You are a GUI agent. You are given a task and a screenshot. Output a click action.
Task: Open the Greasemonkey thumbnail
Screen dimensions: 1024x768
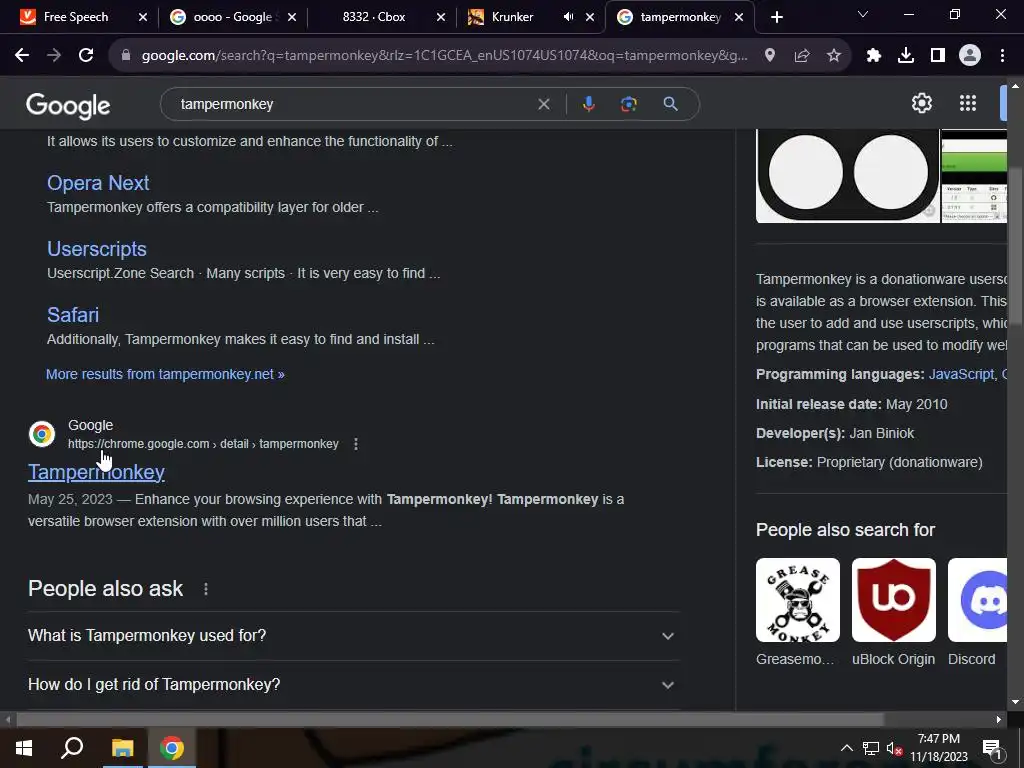797,600
